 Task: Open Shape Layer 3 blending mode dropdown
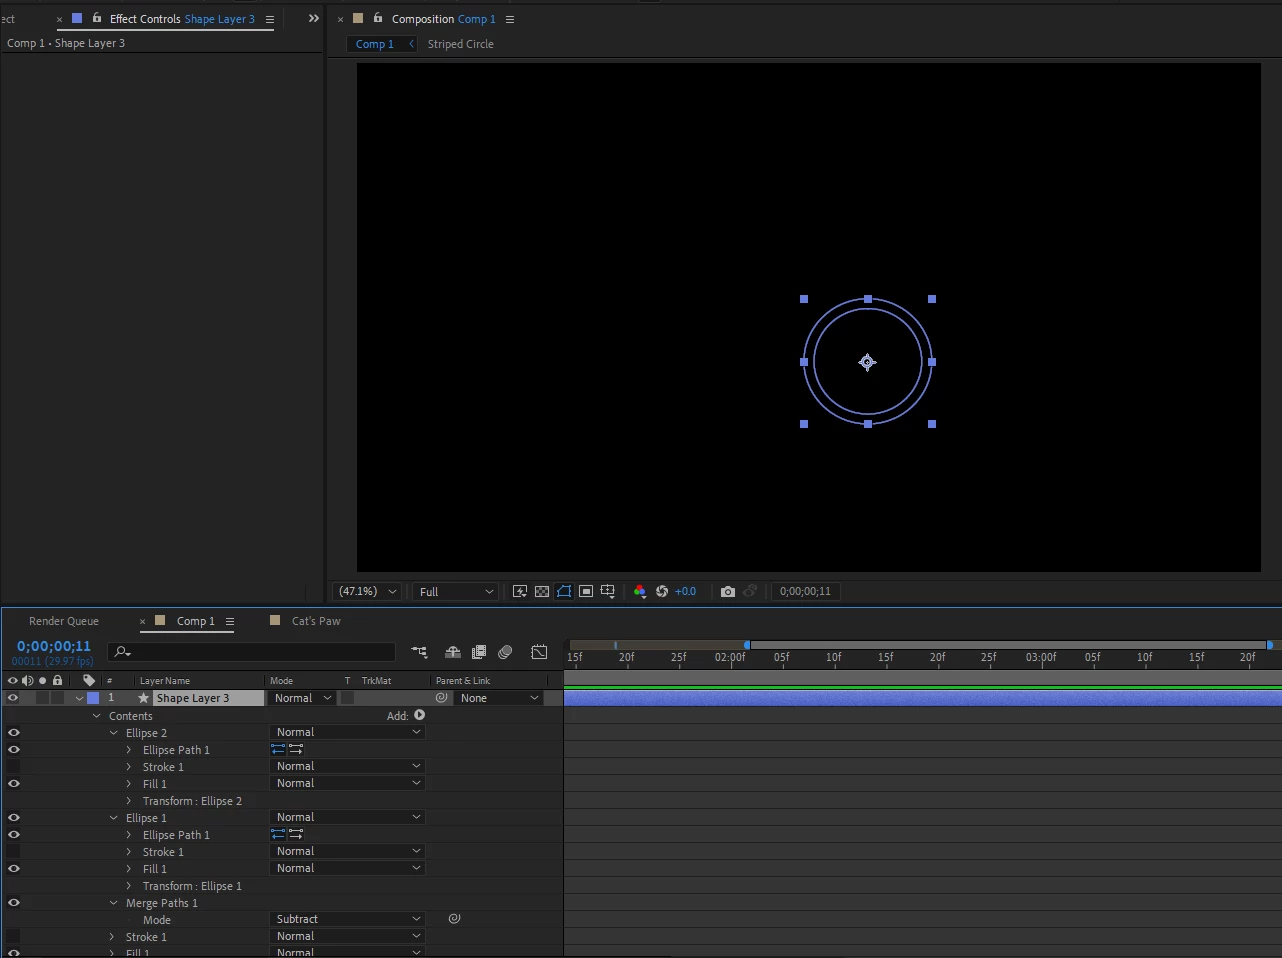(x=303, y=698)
